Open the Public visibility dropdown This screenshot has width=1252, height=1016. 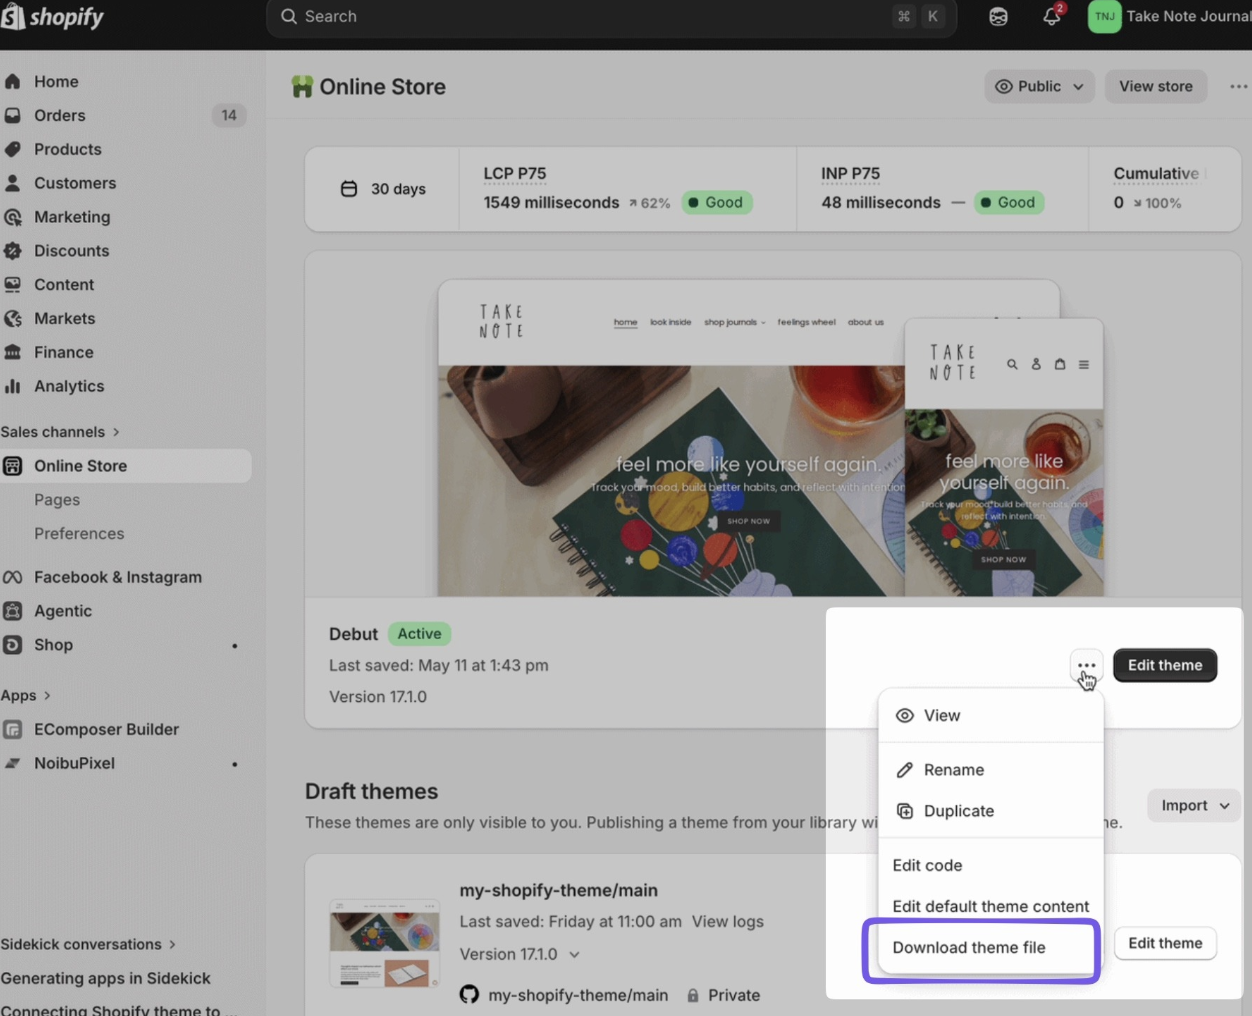[x=1039, y=87]
